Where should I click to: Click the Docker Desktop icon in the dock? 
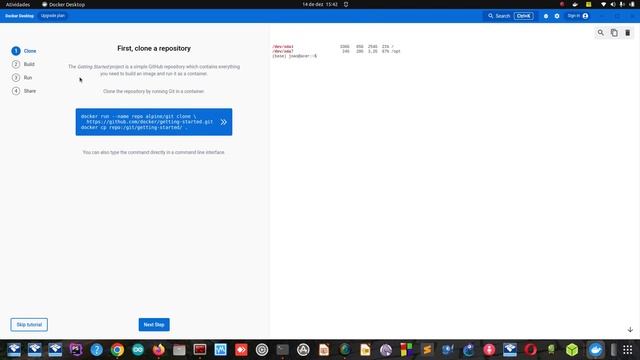[x=596, y=350]
